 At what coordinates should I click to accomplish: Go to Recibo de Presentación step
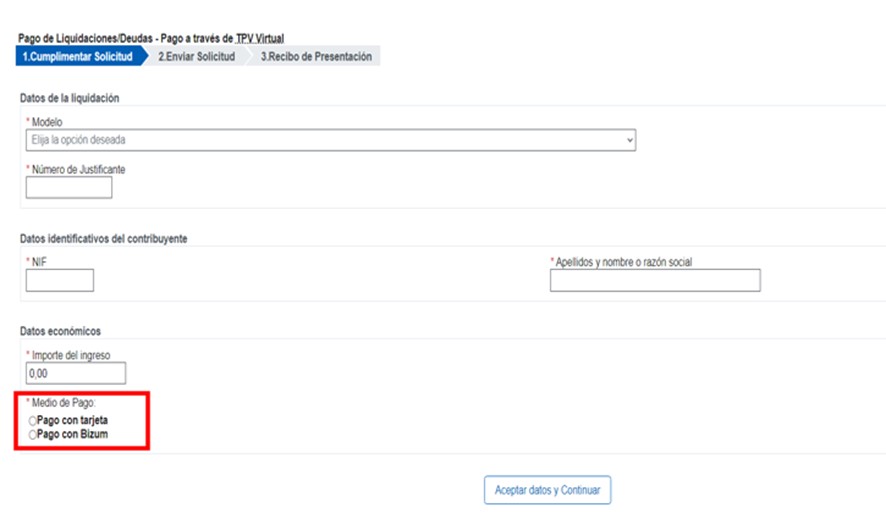316,57
